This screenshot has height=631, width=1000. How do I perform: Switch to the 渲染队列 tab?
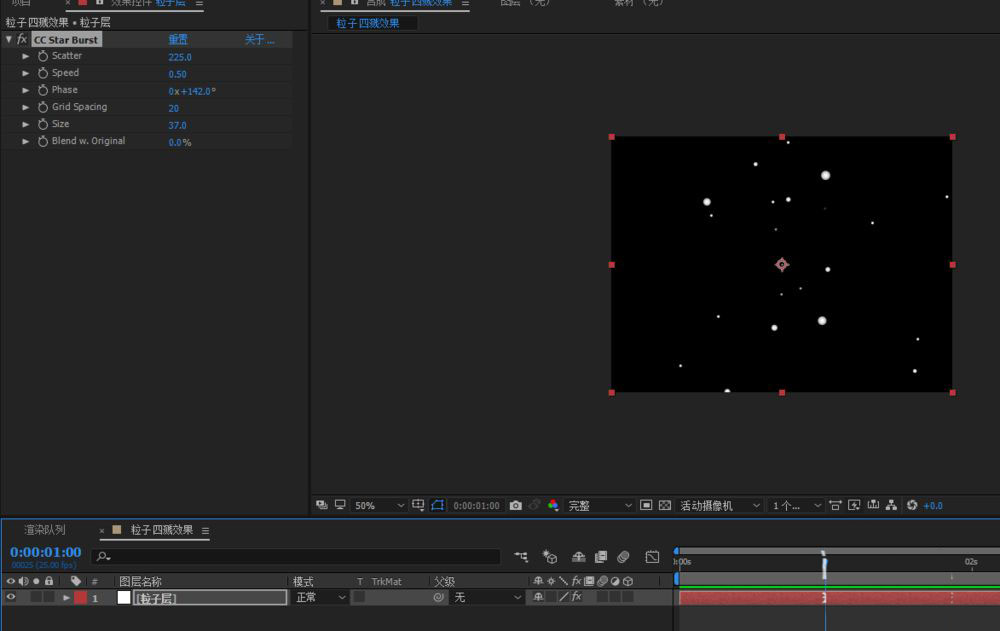tap(45, 530)
